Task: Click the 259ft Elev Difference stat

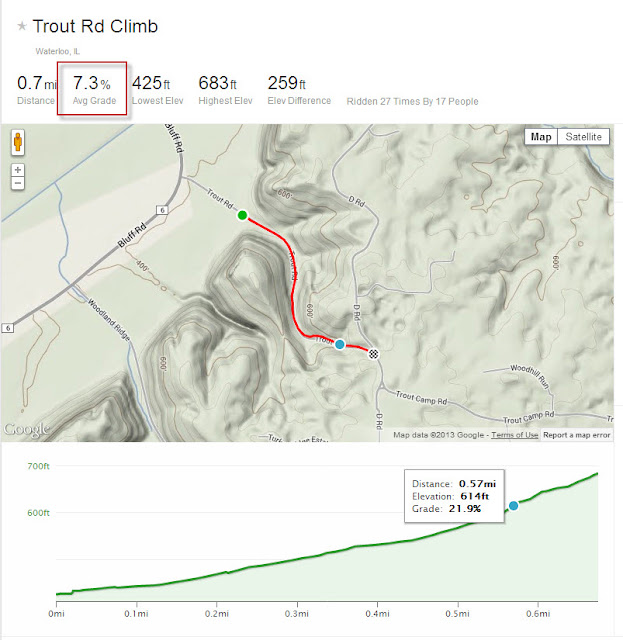Action: point(299,90)
